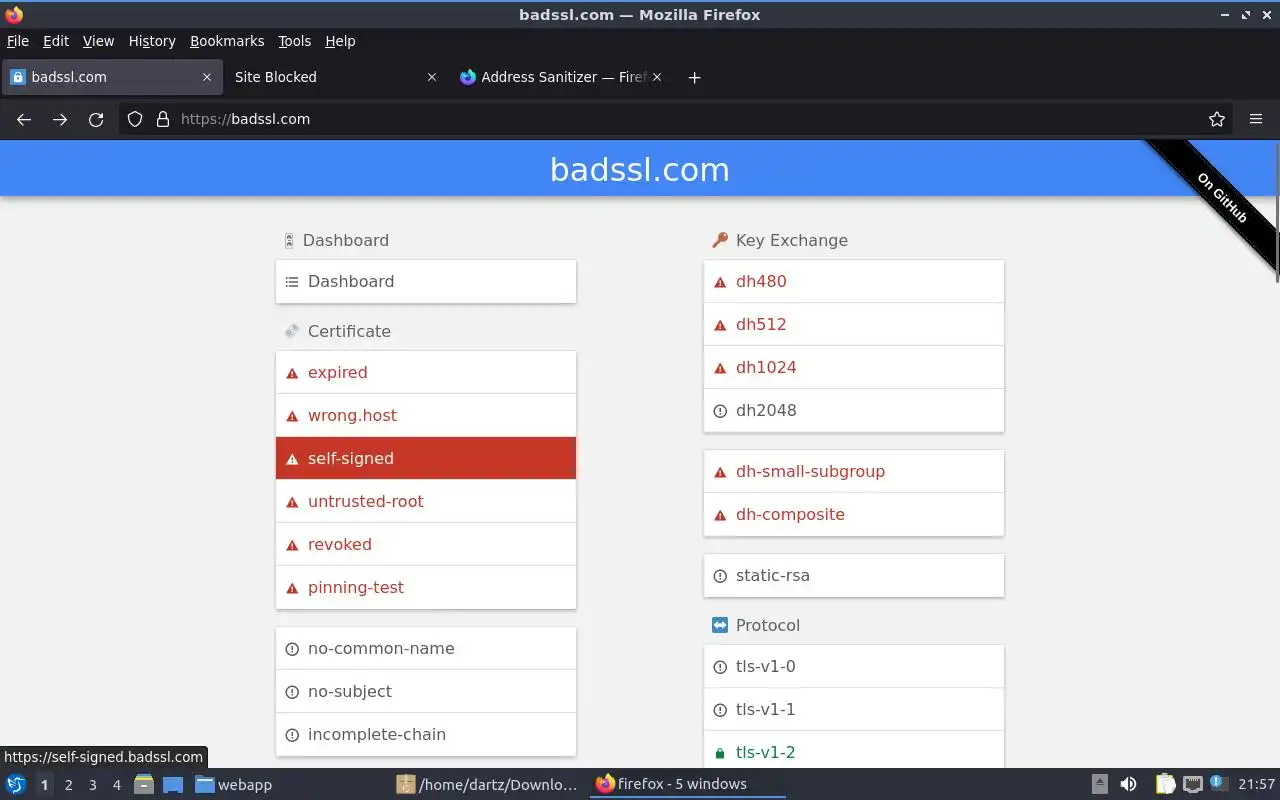
Task: Switch to workspace 4
Action: 116,785
